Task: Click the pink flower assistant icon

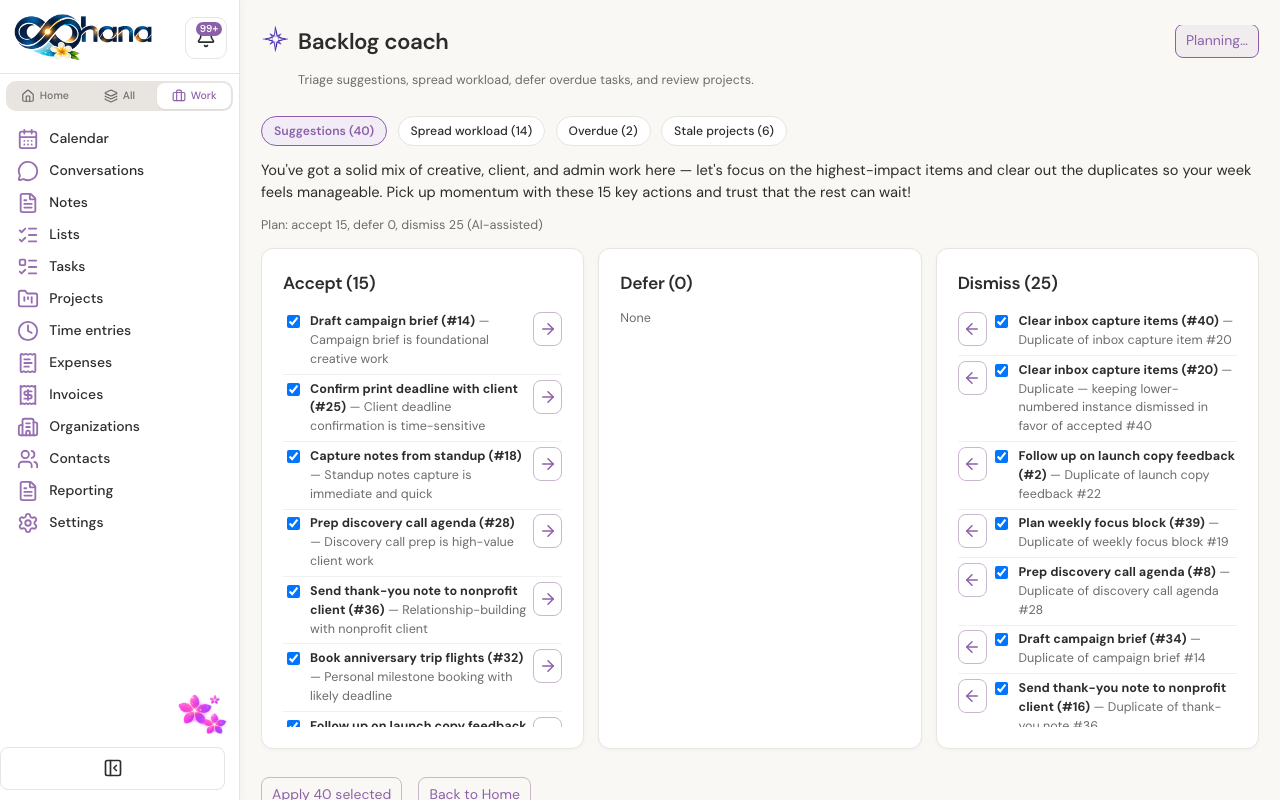Action: coord(202,714)
